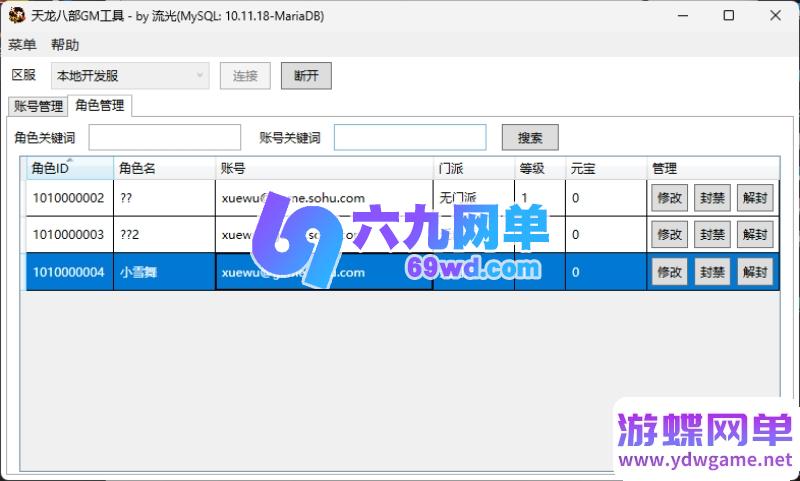This screenshot has width=800, height=481.
Task: Expand the 区服 server dropdown
Action: [130, 76]
